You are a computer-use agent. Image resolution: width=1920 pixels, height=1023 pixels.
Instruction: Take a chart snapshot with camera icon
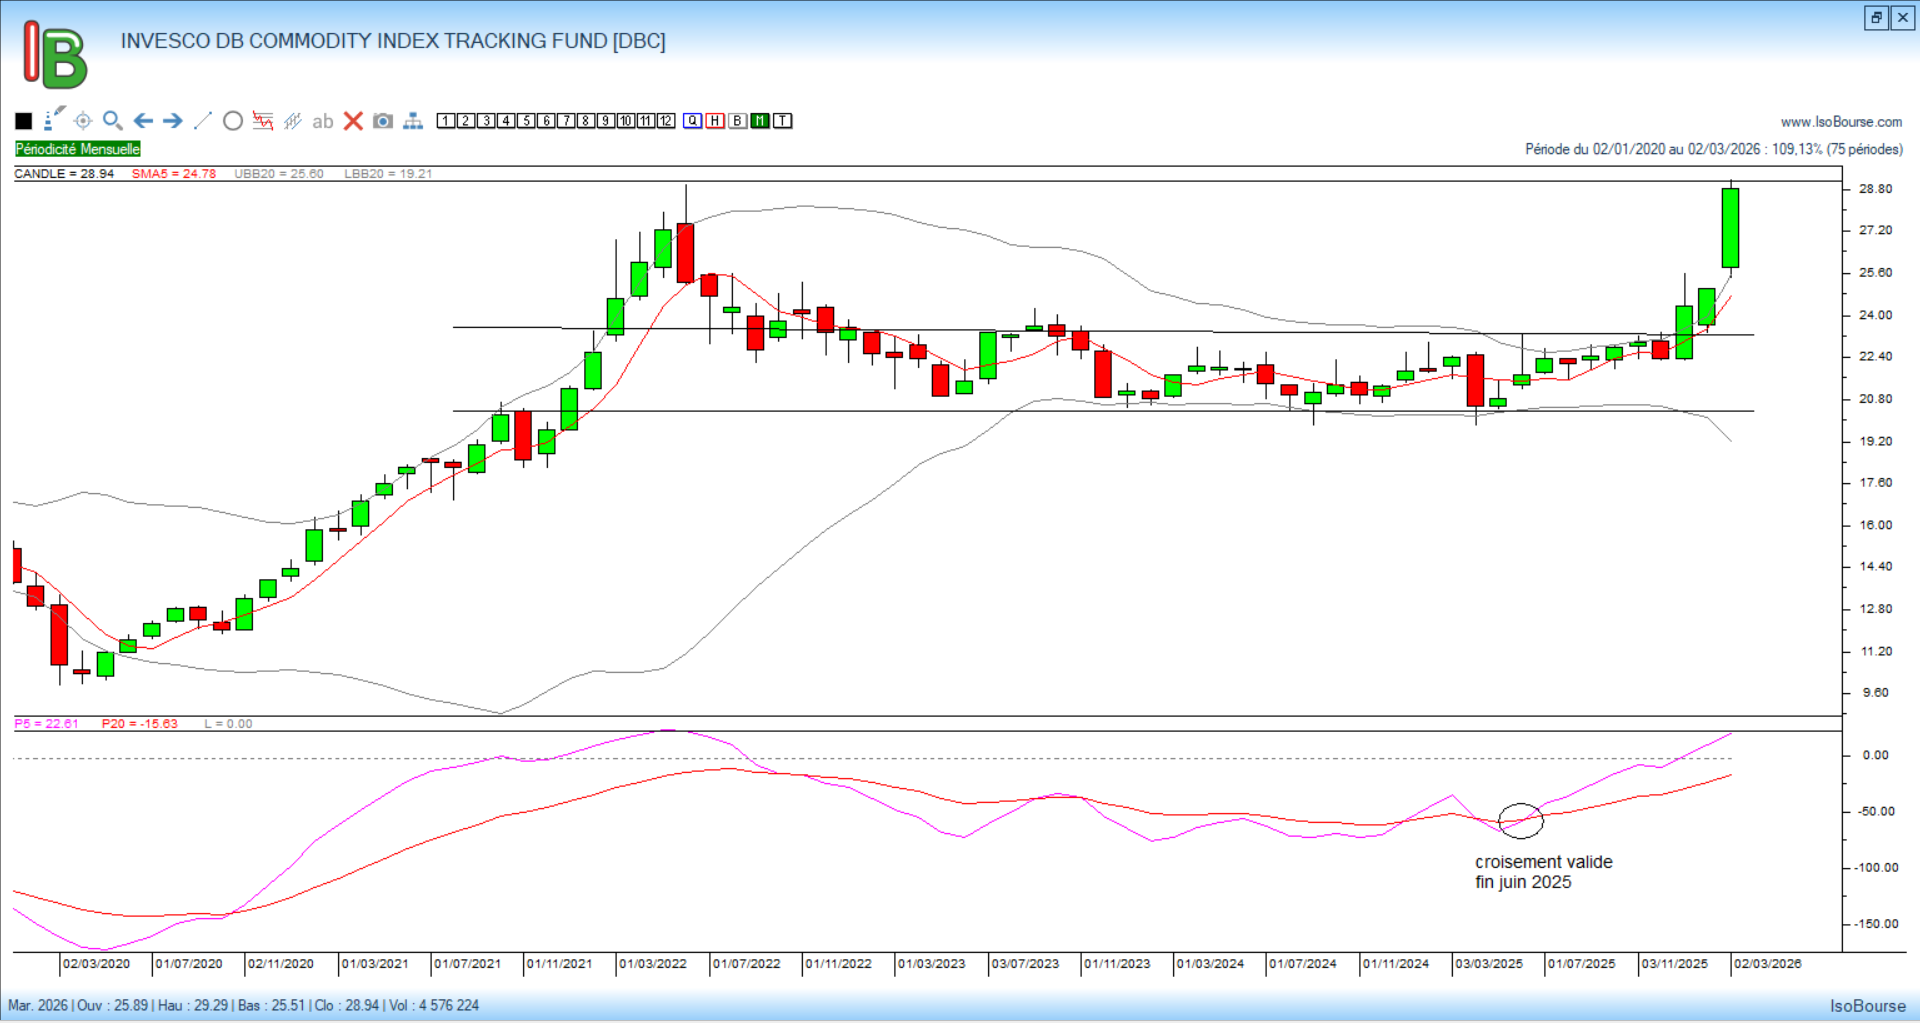382,121
